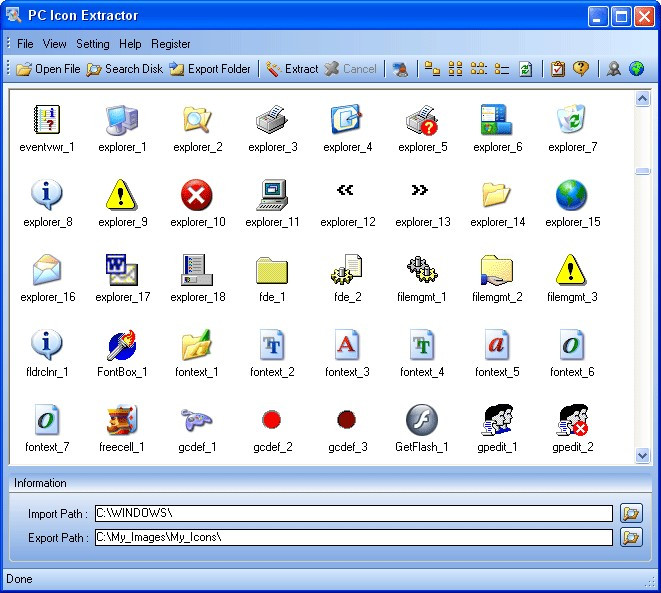Image resolution: width=661 pixels, height=593 pixels.
Task: Open the View menu
Action: point(54,44)
